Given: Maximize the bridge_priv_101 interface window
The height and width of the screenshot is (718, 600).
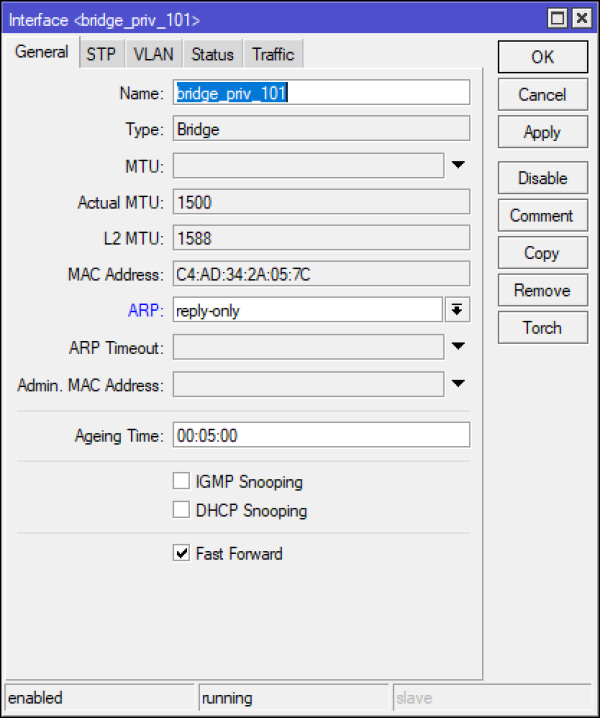Looking at the screenshot, I should click(x=558, y=18).
